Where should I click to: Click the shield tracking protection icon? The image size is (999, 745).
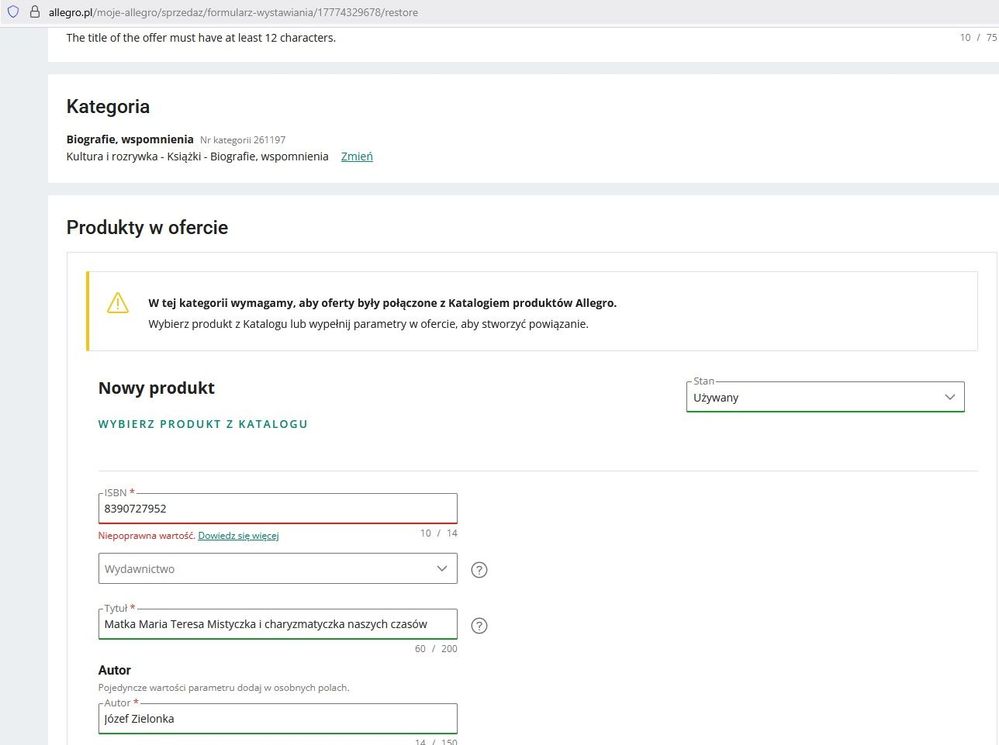[x=13, y=12]
